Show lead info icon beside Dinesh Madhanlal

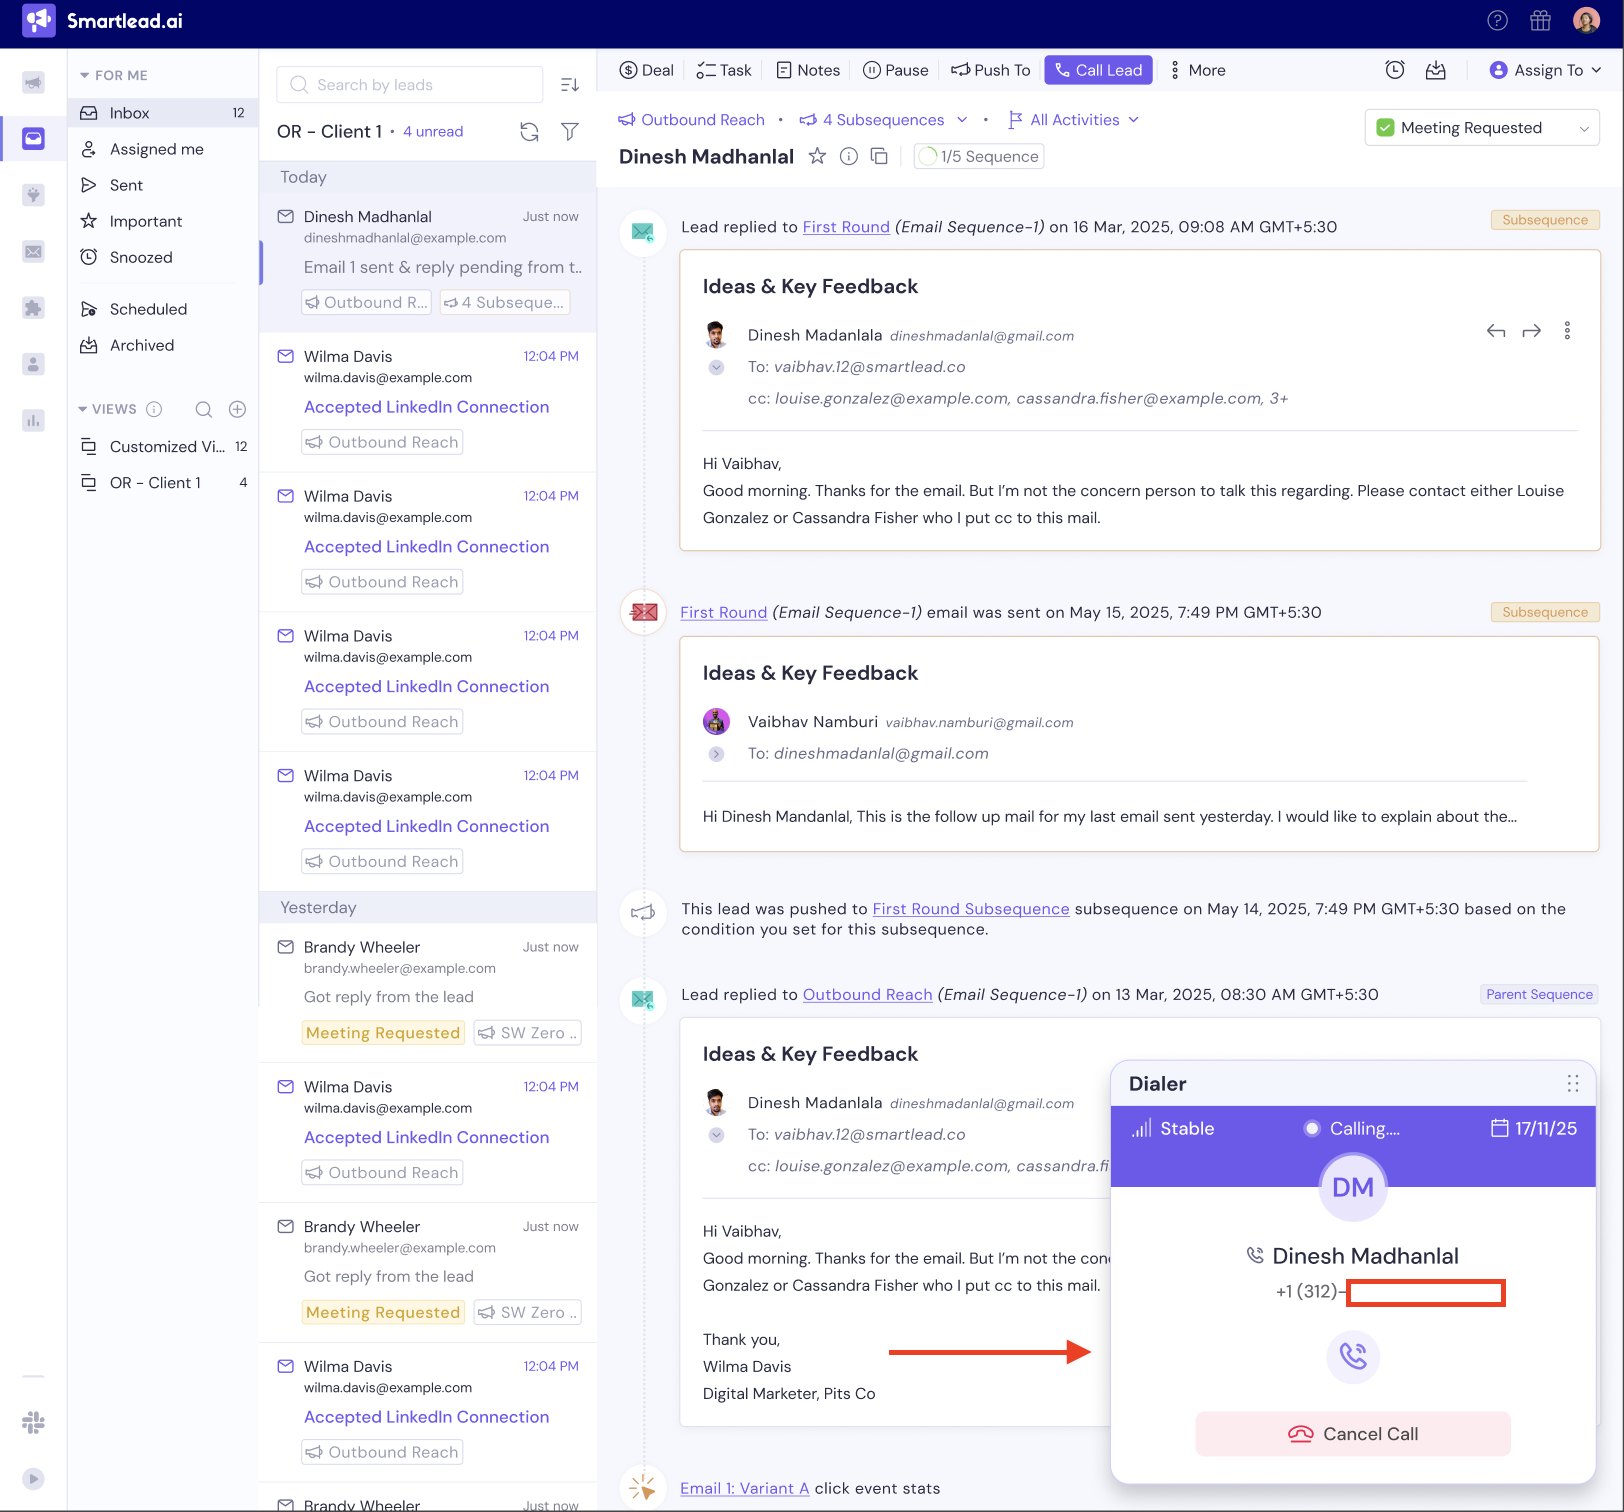849,156
